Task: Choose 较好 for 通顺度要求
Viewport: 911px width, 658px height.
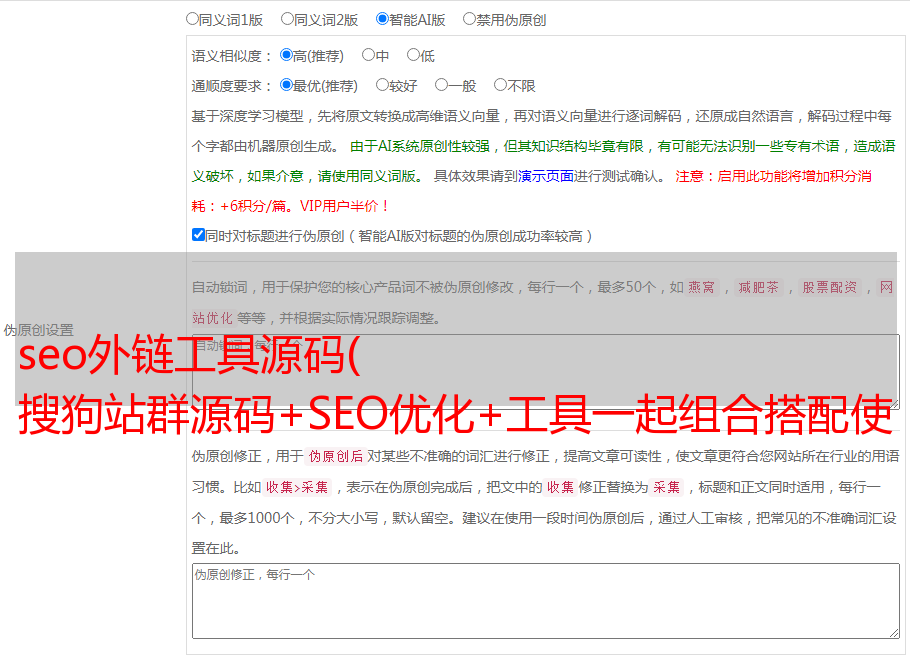Action: pos(382,85)
